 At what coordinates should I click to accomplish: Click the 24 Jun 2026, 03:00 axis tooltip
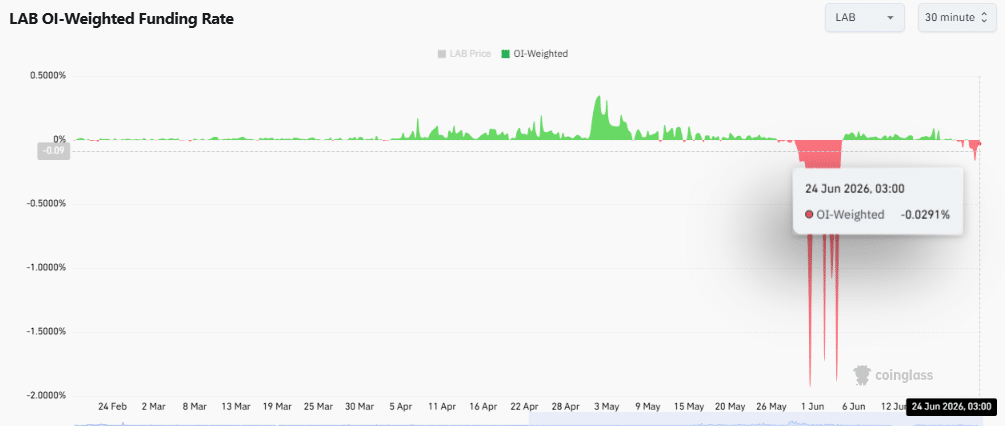(x=952, y=407)
